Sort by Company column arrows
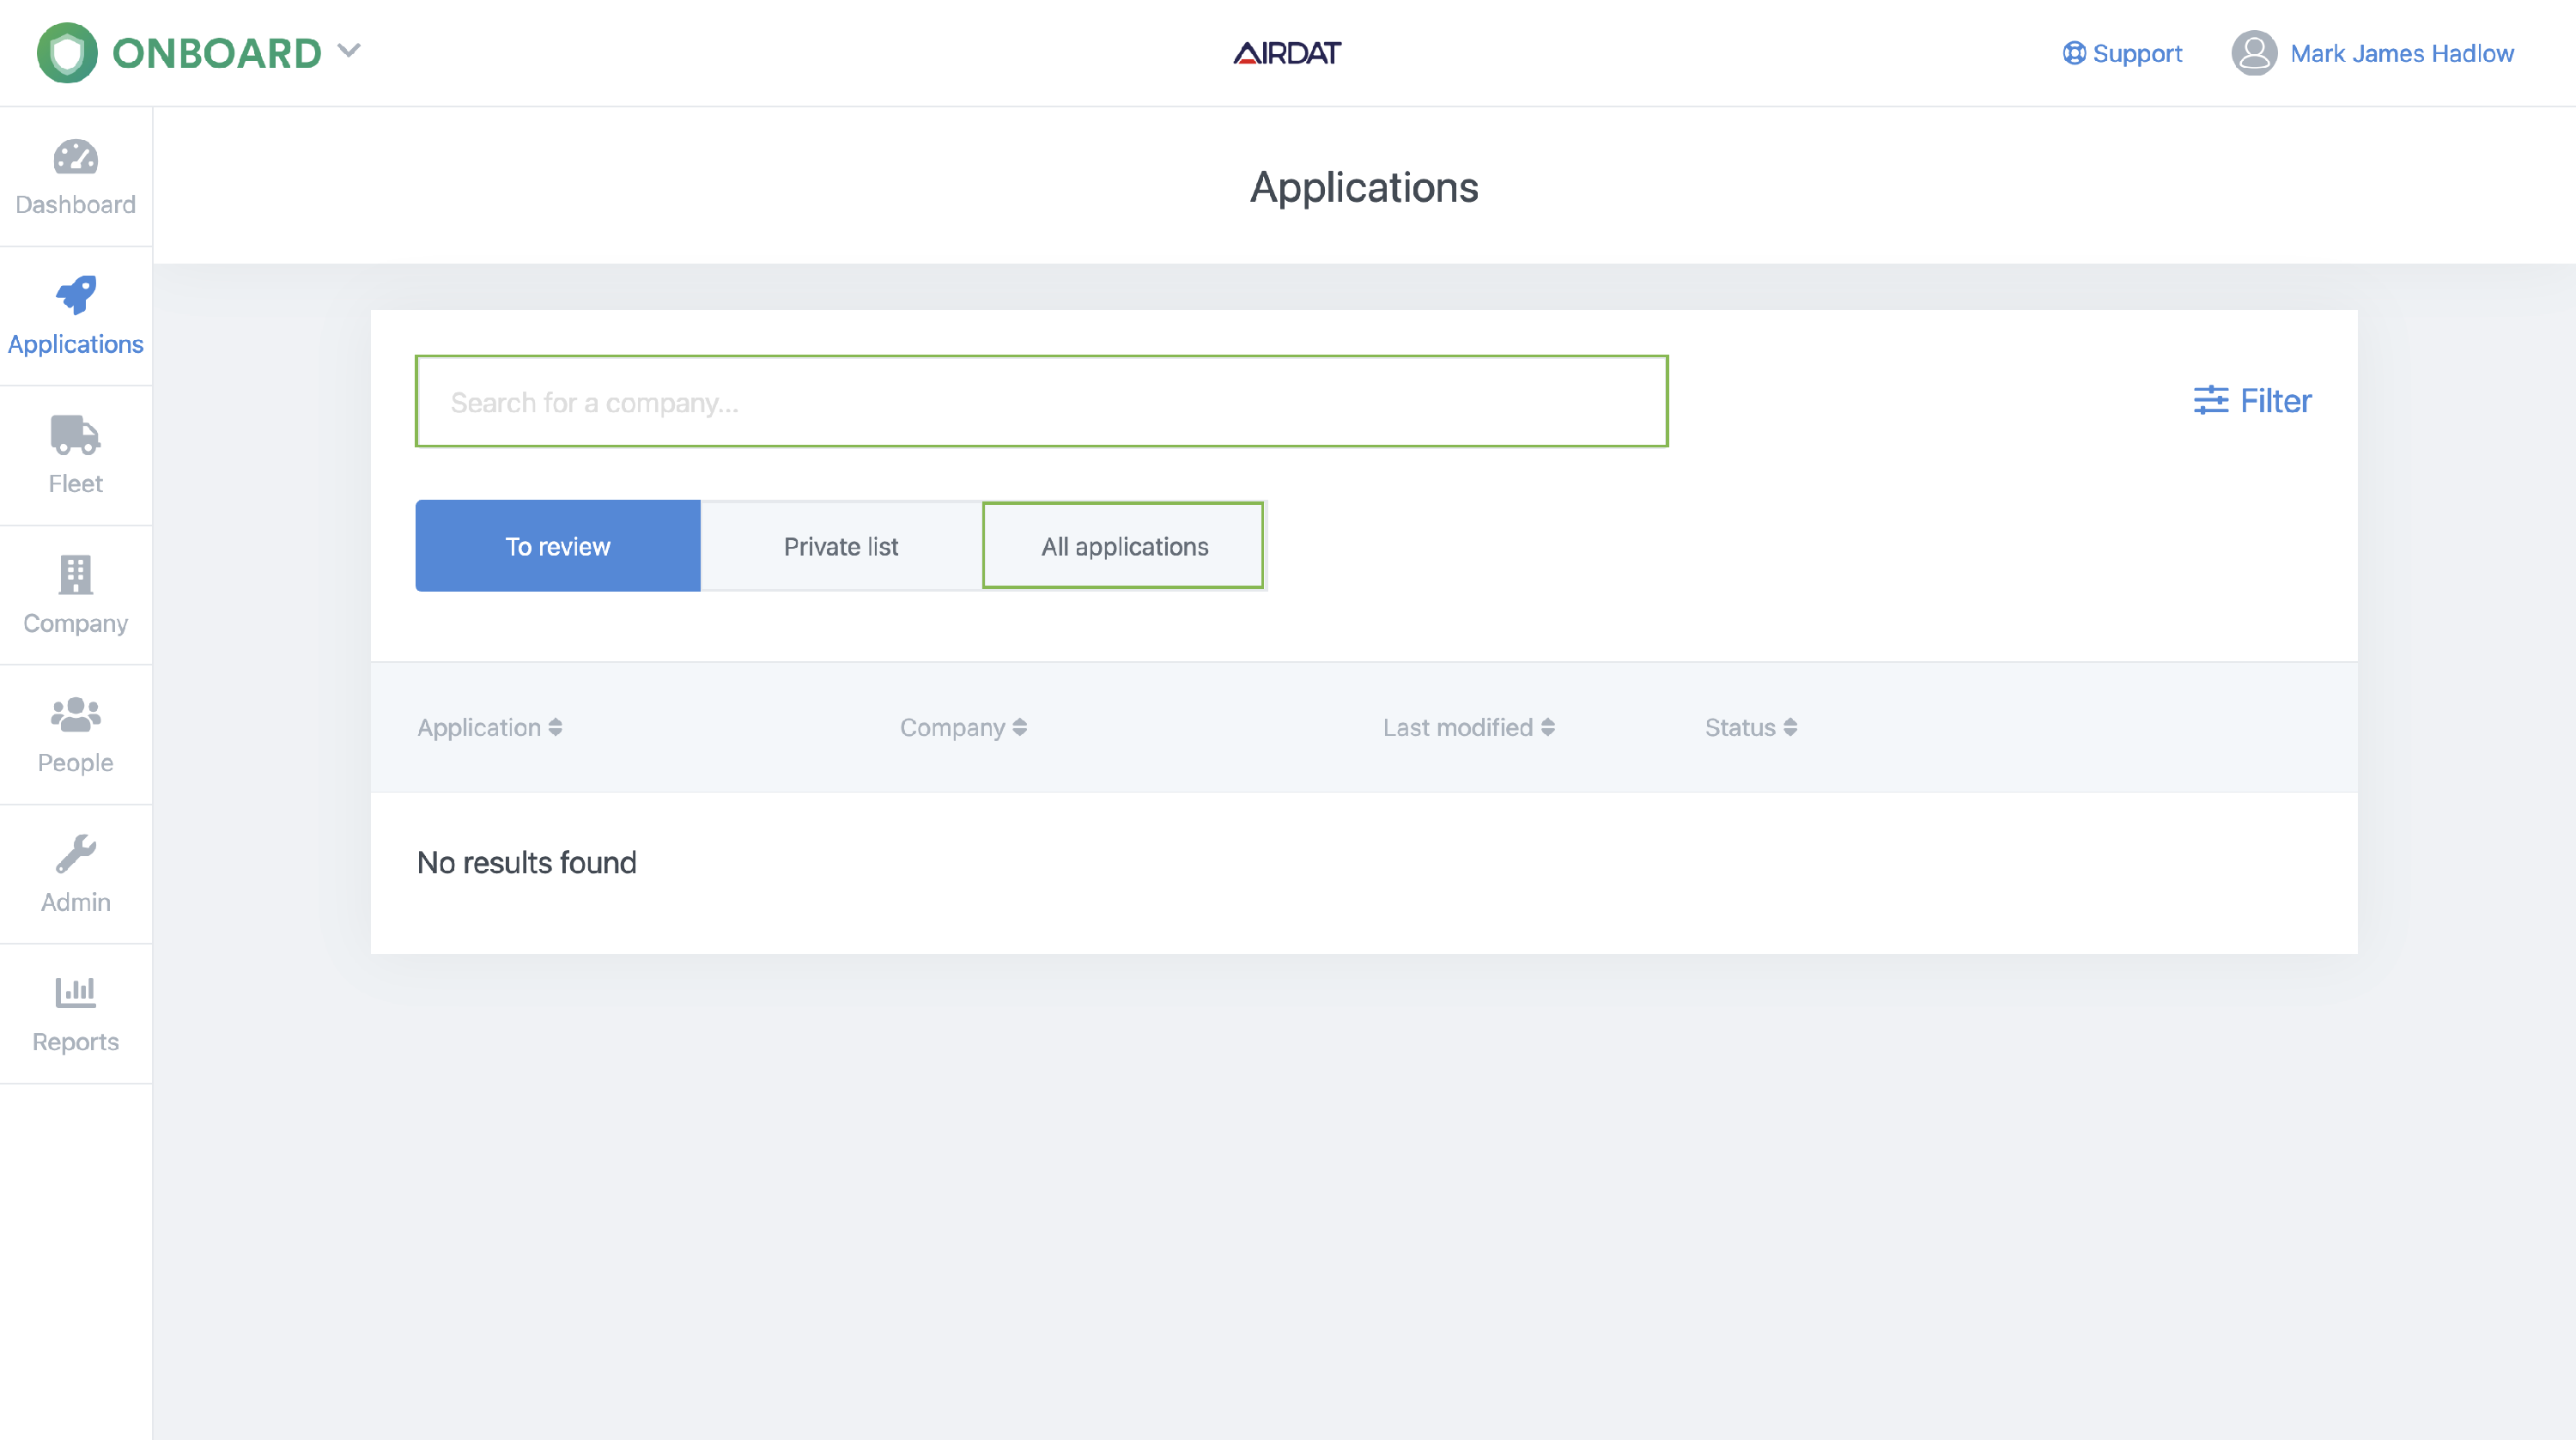 1019,727
